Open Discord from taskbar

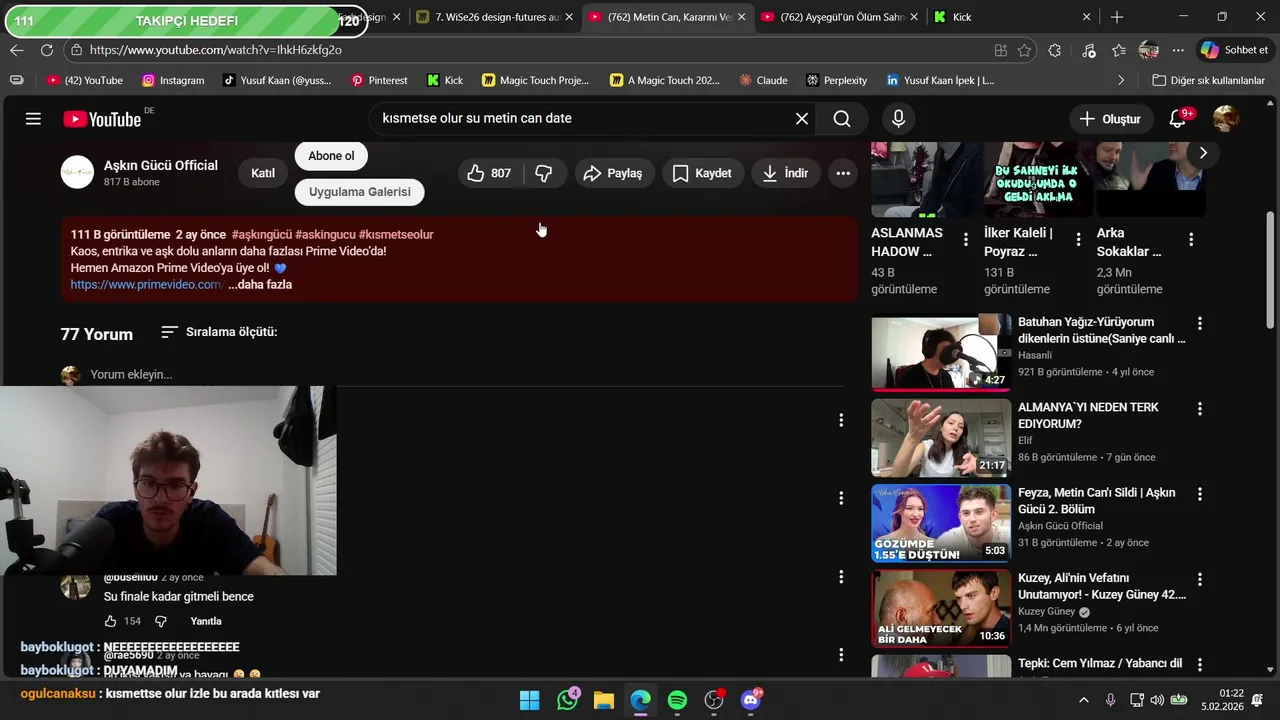(751, 700)
